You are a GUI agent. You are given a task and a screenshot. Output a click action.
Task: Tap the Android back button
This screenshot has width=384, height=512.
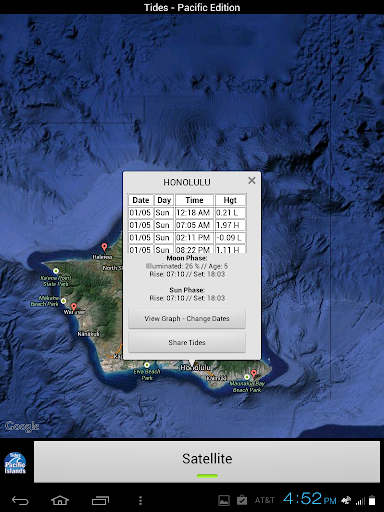(20, 500)
